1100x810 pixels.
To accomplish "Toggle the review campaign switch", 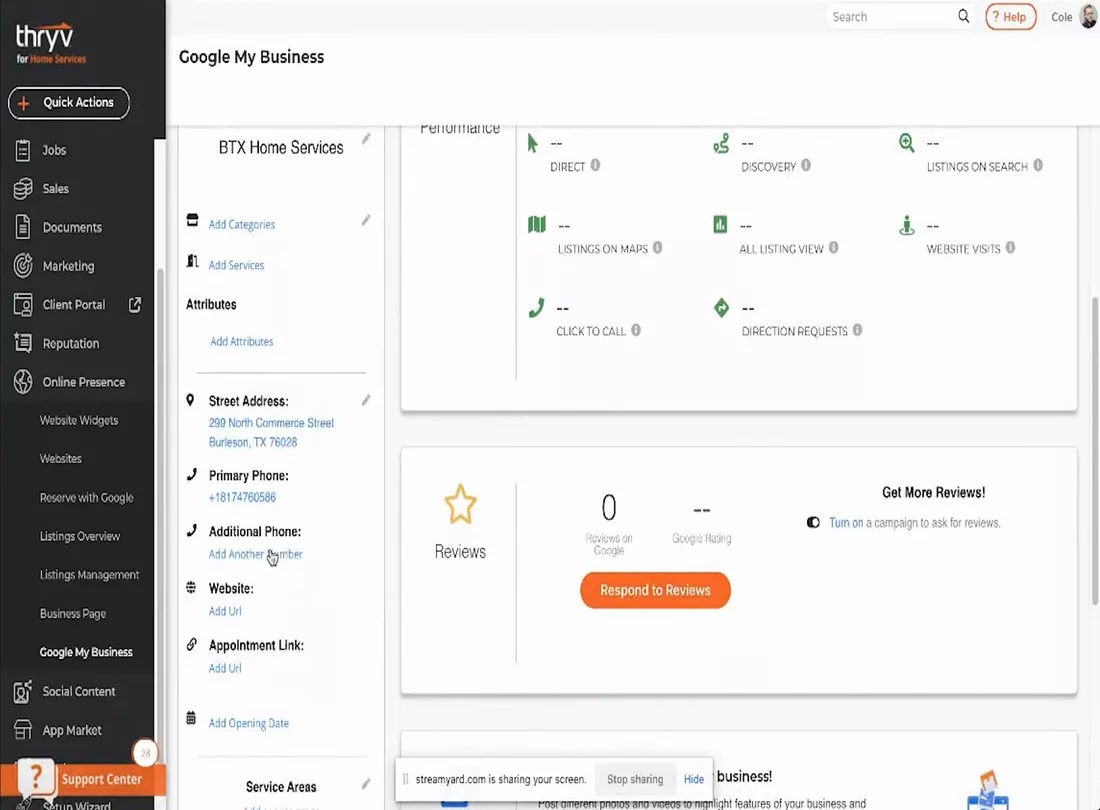I will click(x=813, y=522).
